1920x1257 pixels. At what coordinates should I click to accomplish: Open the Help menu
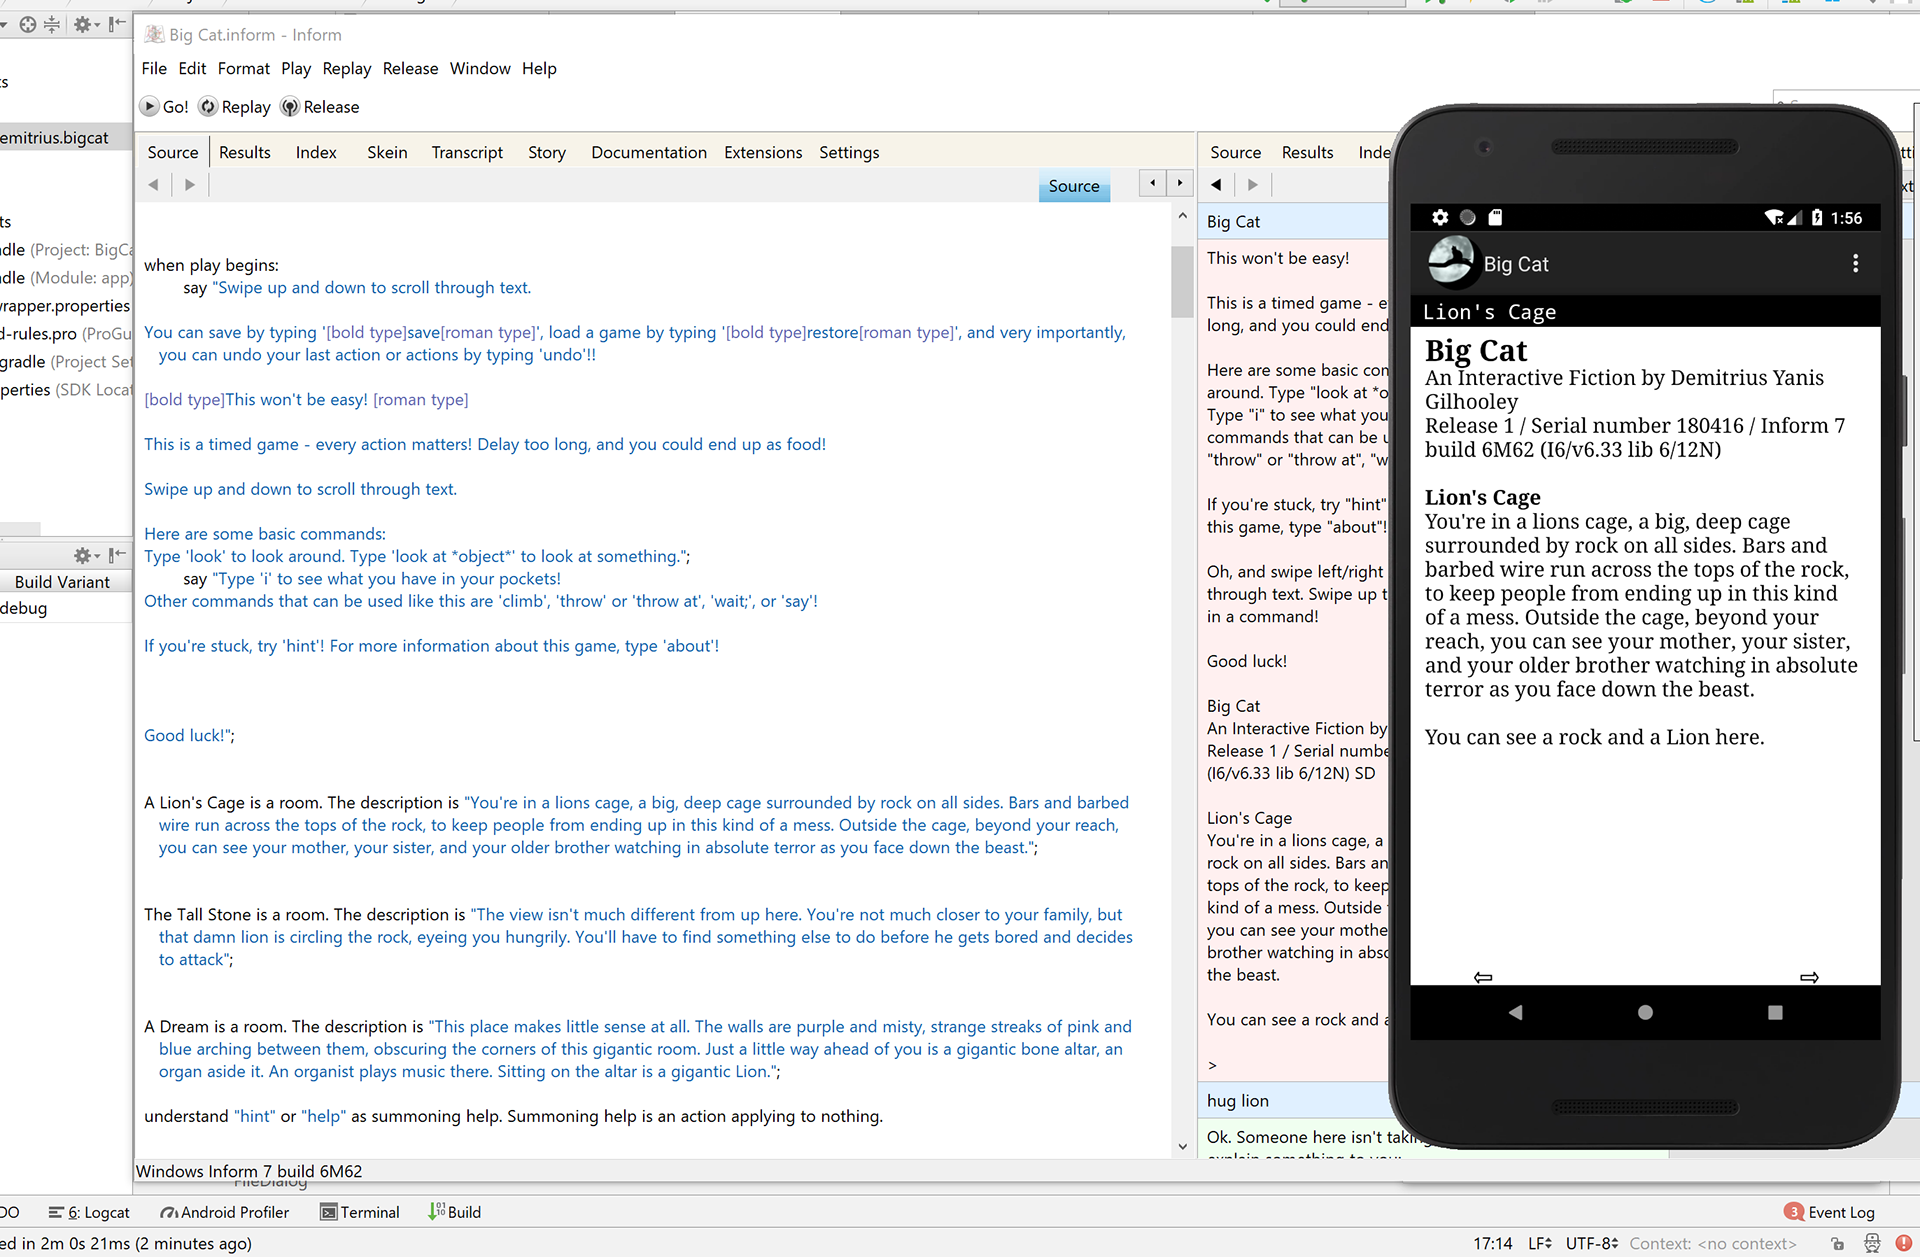(x=539, y=68)
